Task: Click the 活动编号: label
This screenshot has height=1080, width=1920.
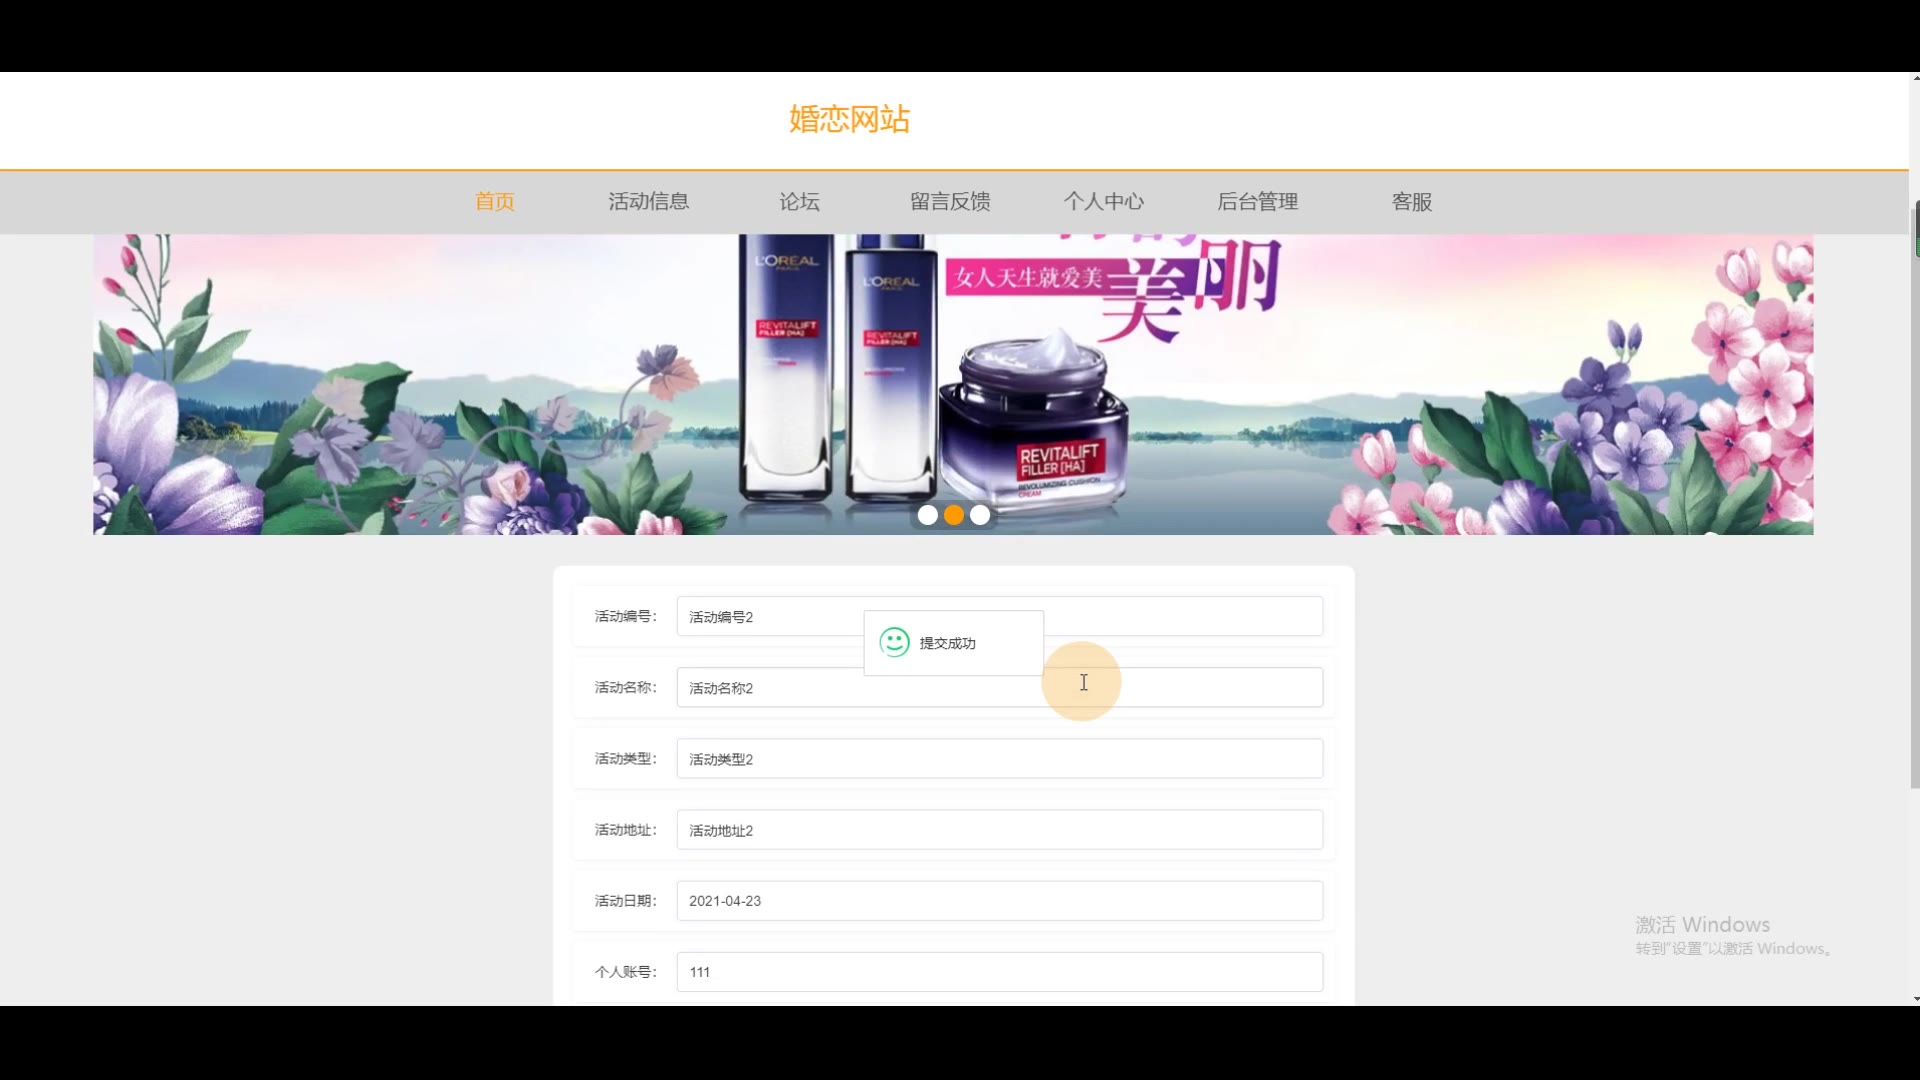Action: [x=626, y=616]
